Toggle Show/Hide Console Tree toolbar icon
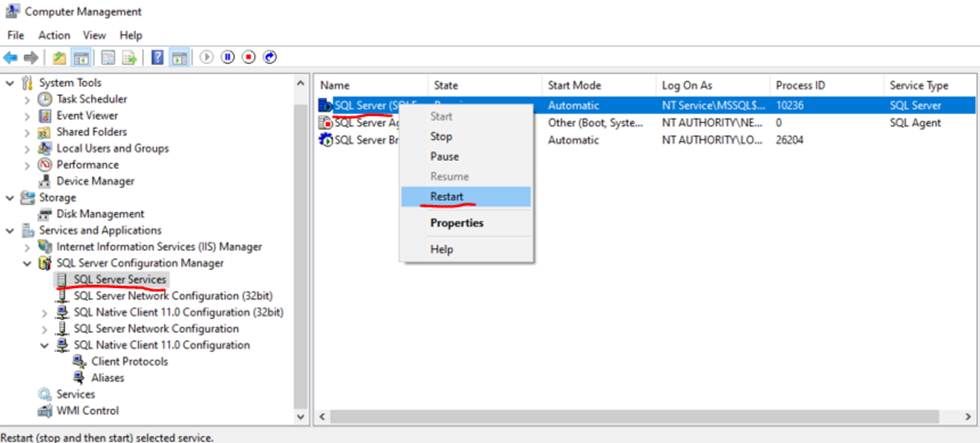Image resolution: width=980 pixels, height=443 pixels. pyautogui.click(x=81, y=57)
